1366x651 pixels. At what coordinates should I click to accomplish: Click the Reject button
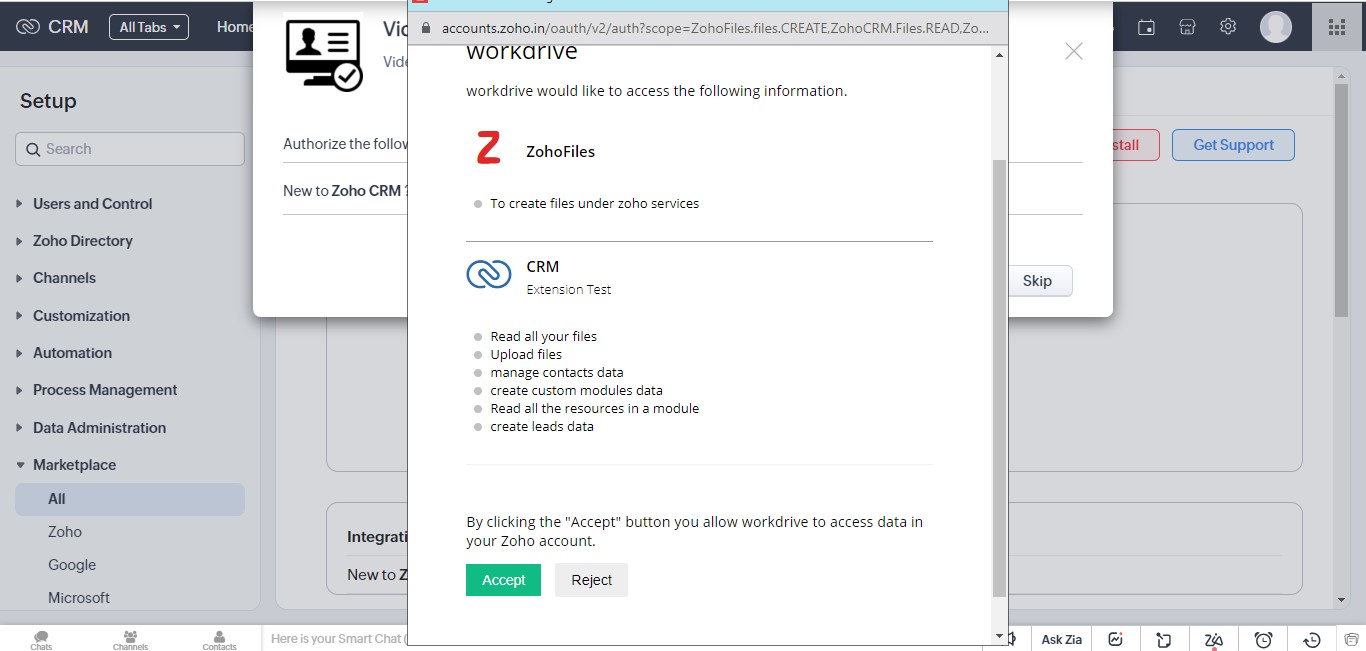591,580
